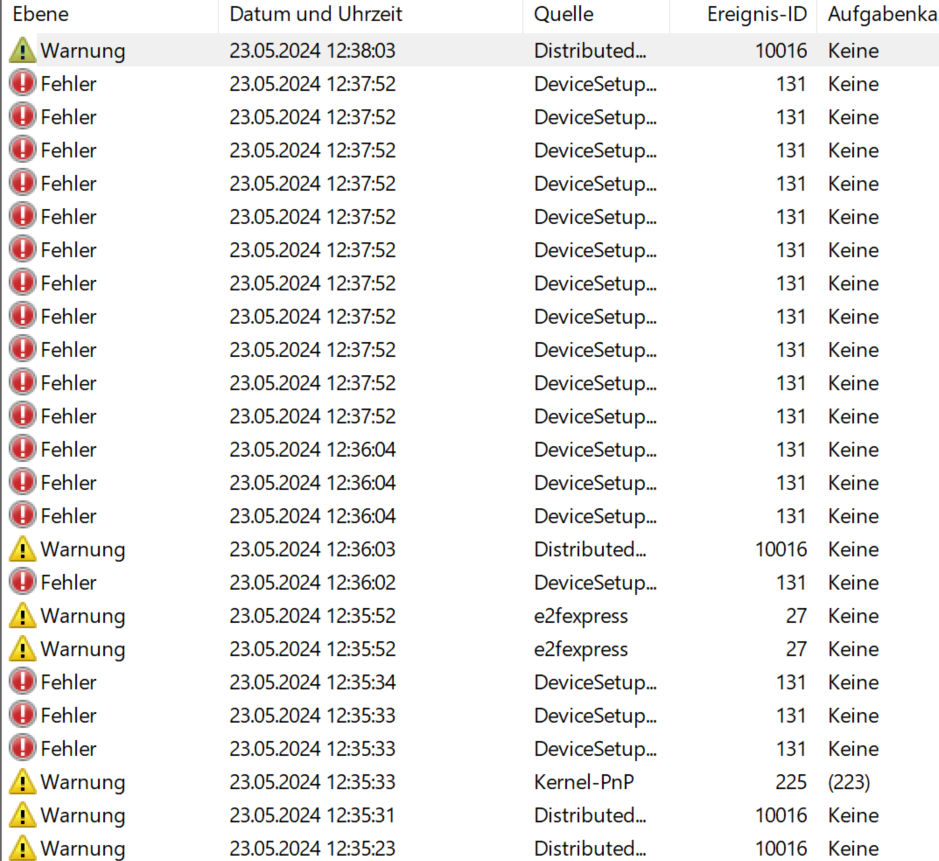This screenshot has height=861, width=939.
Task: Click the warning icon in the Kernel-PnP row
Action: (22, 782)
